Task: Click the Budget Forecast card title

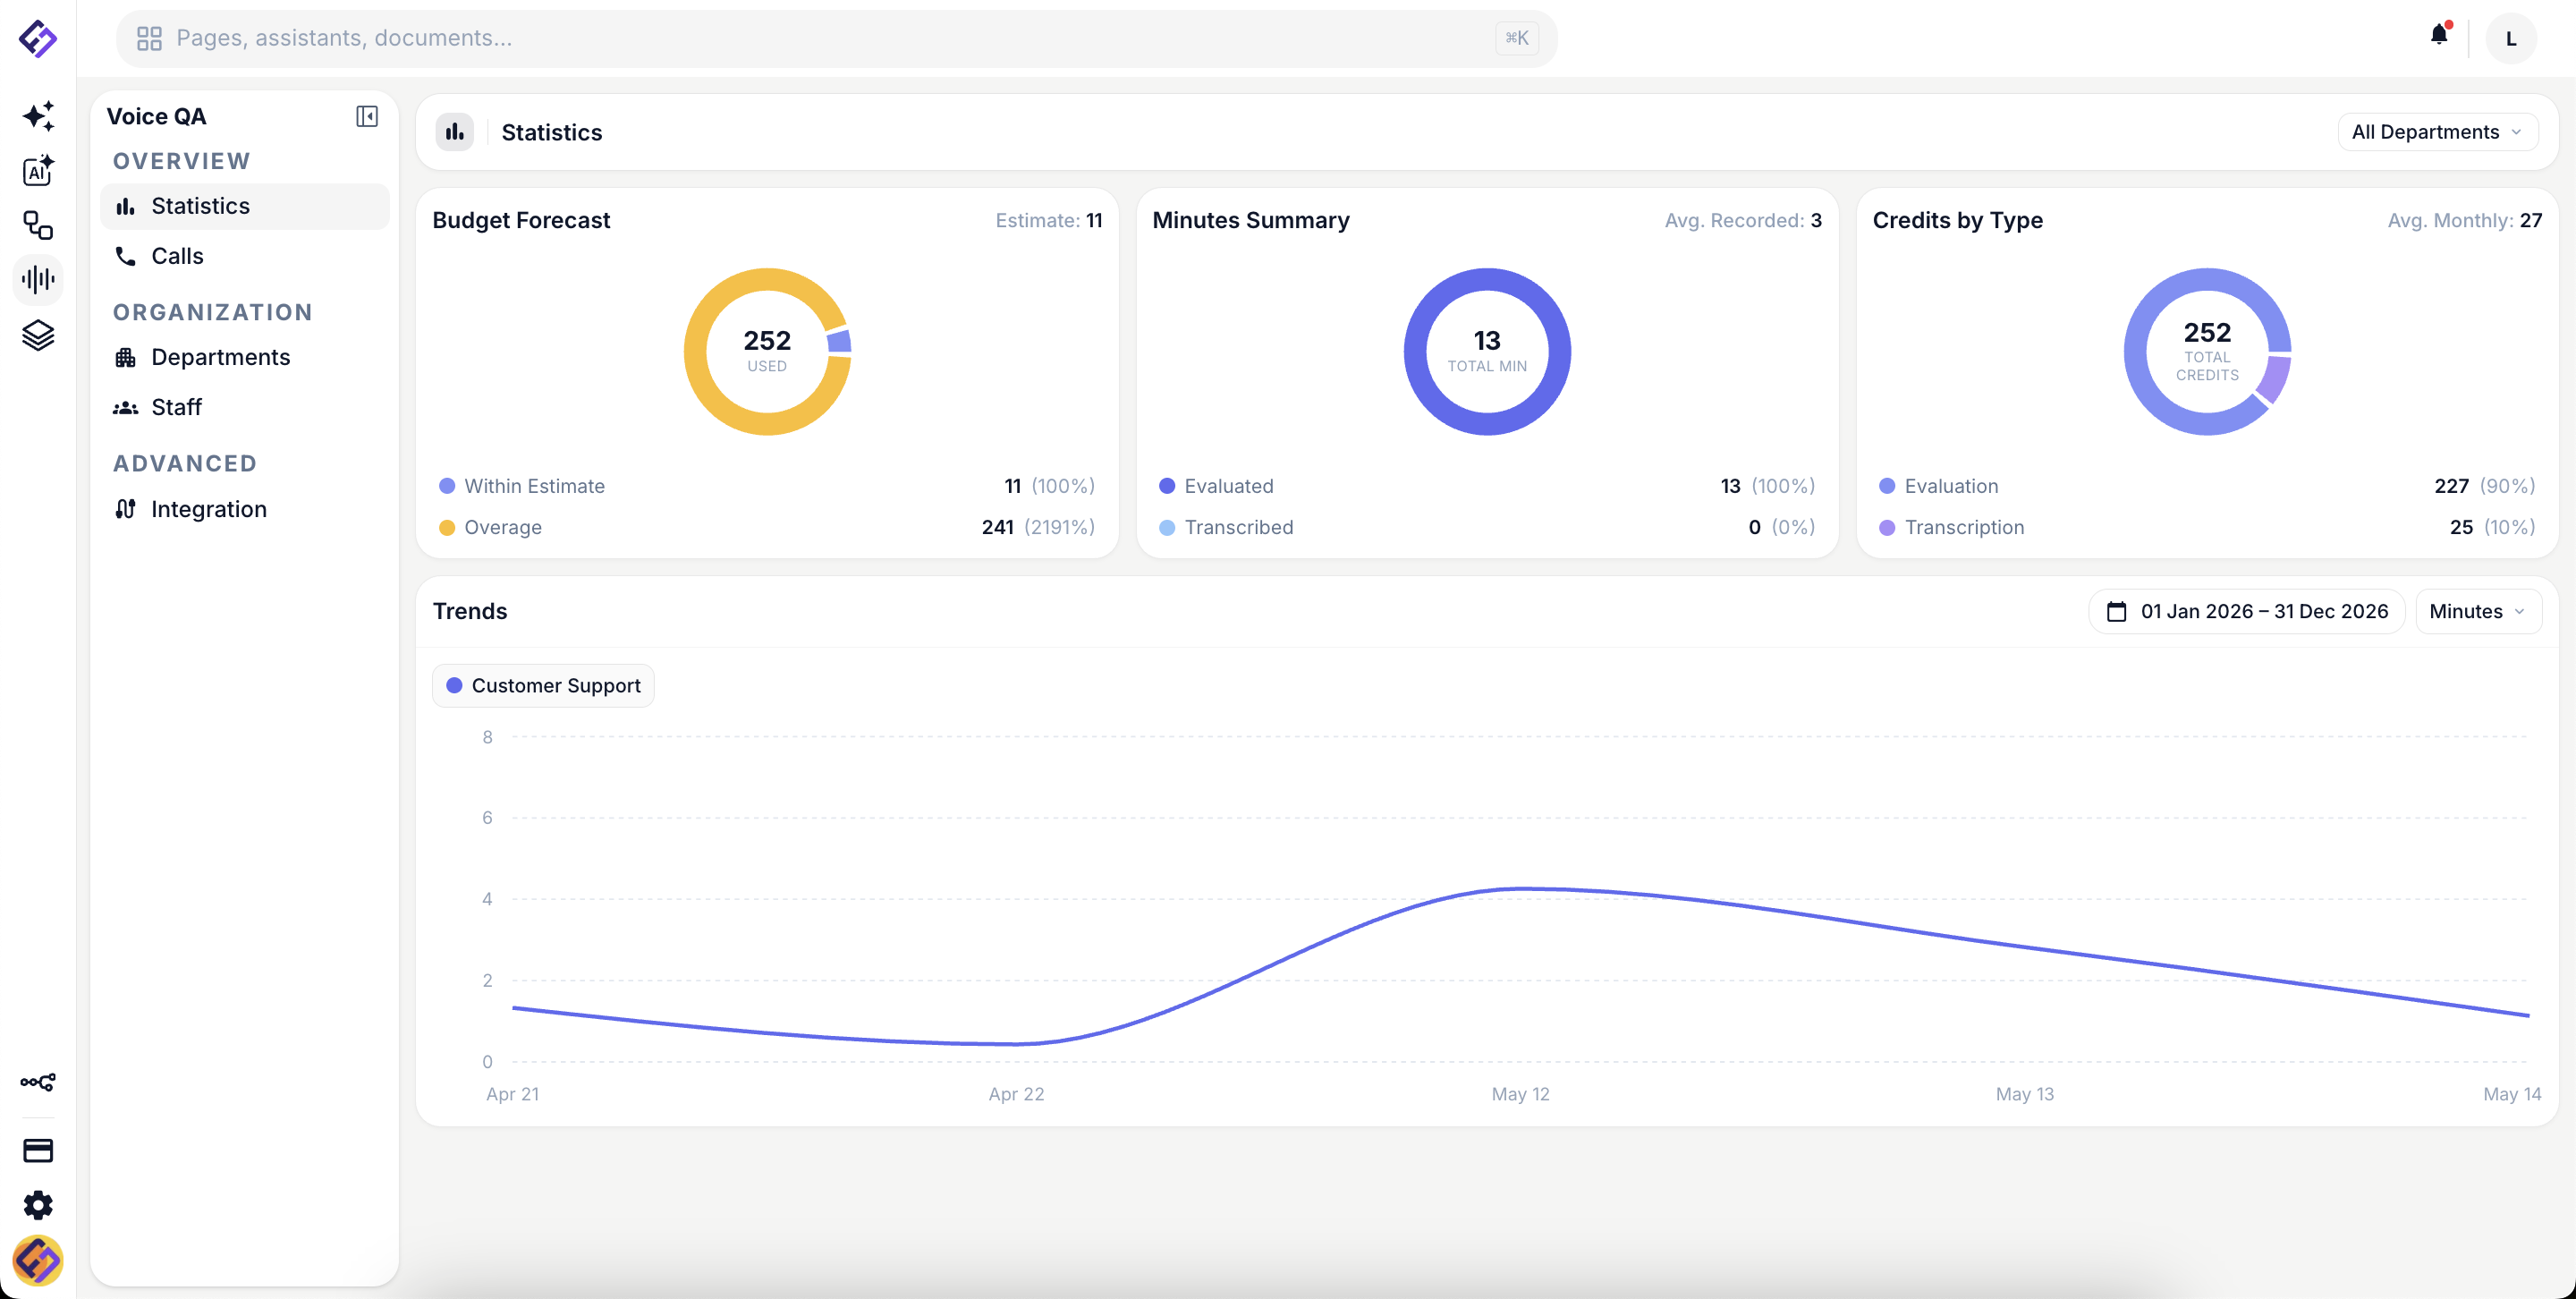Action: click(521, 220)
